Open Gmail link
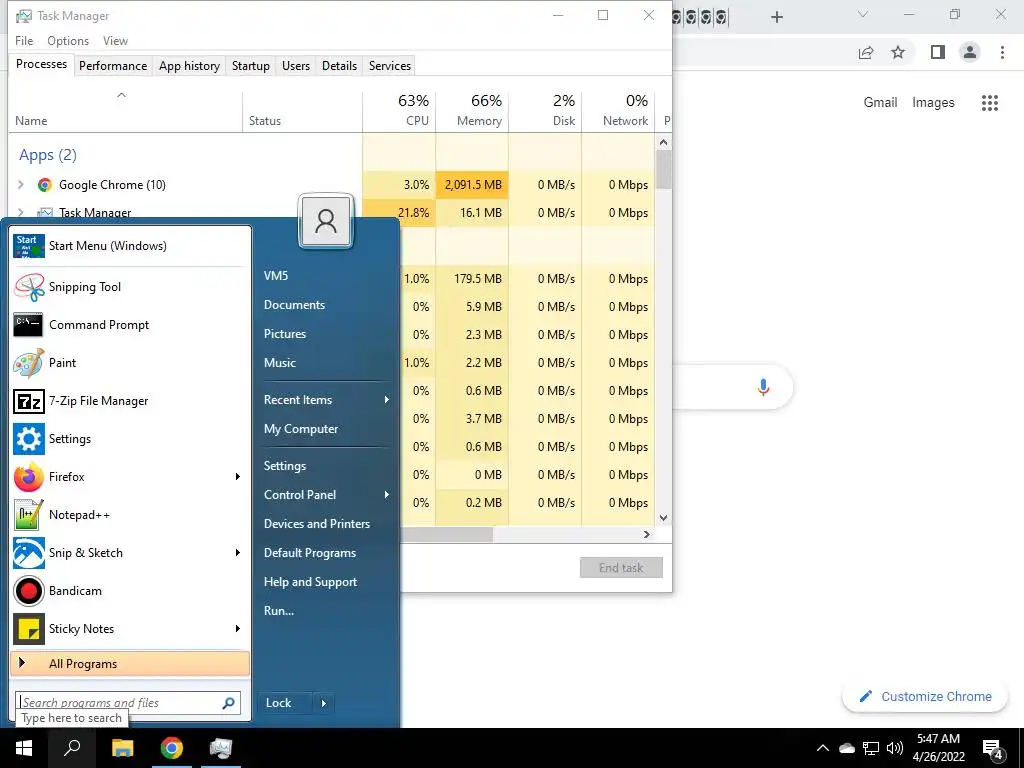The height and width of the screenshot is (768, 1024). pos(880,103)
